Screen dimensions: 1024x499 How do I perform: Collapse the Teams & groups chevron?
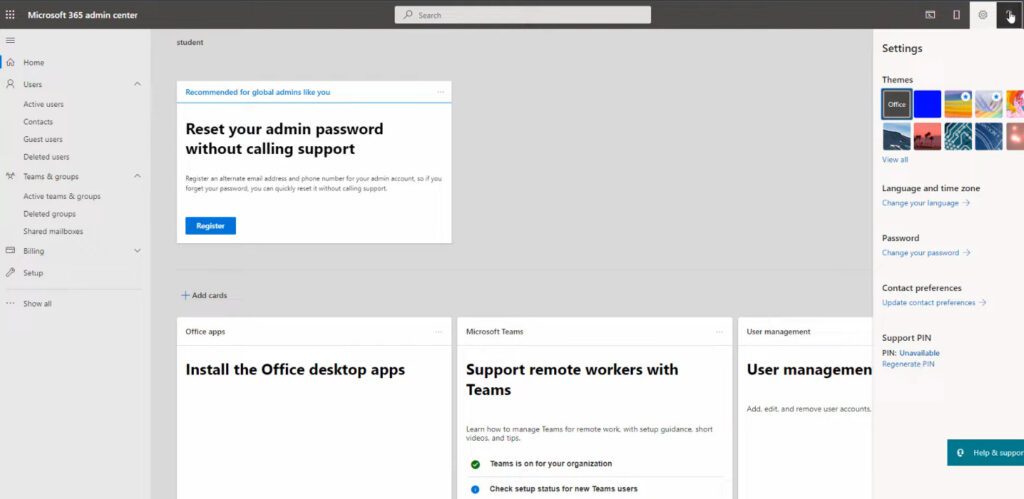point(137,176)
